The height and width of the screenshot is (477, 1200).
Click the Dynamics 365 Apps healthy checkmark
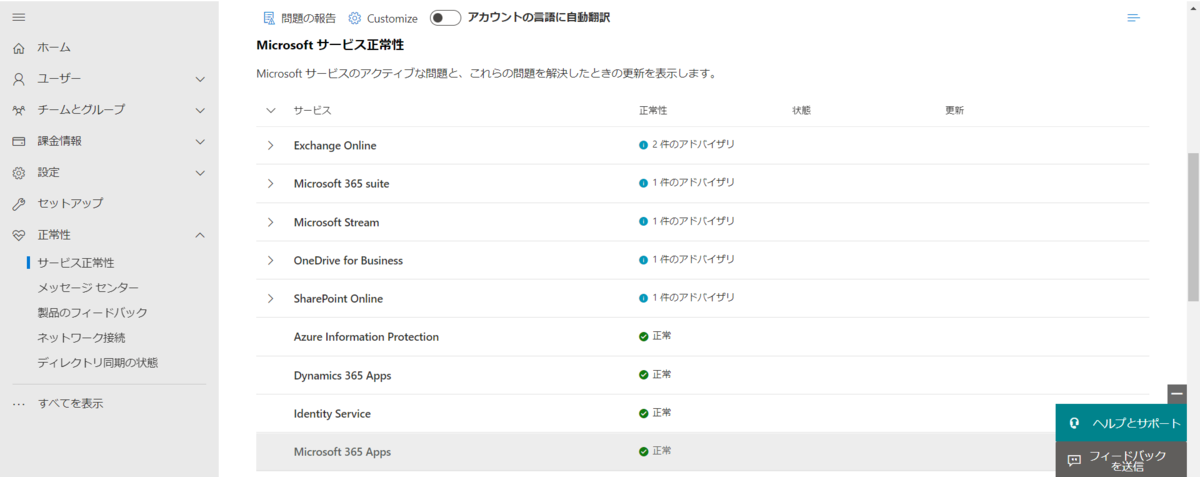pyautogui.click(x=643, y=375)
